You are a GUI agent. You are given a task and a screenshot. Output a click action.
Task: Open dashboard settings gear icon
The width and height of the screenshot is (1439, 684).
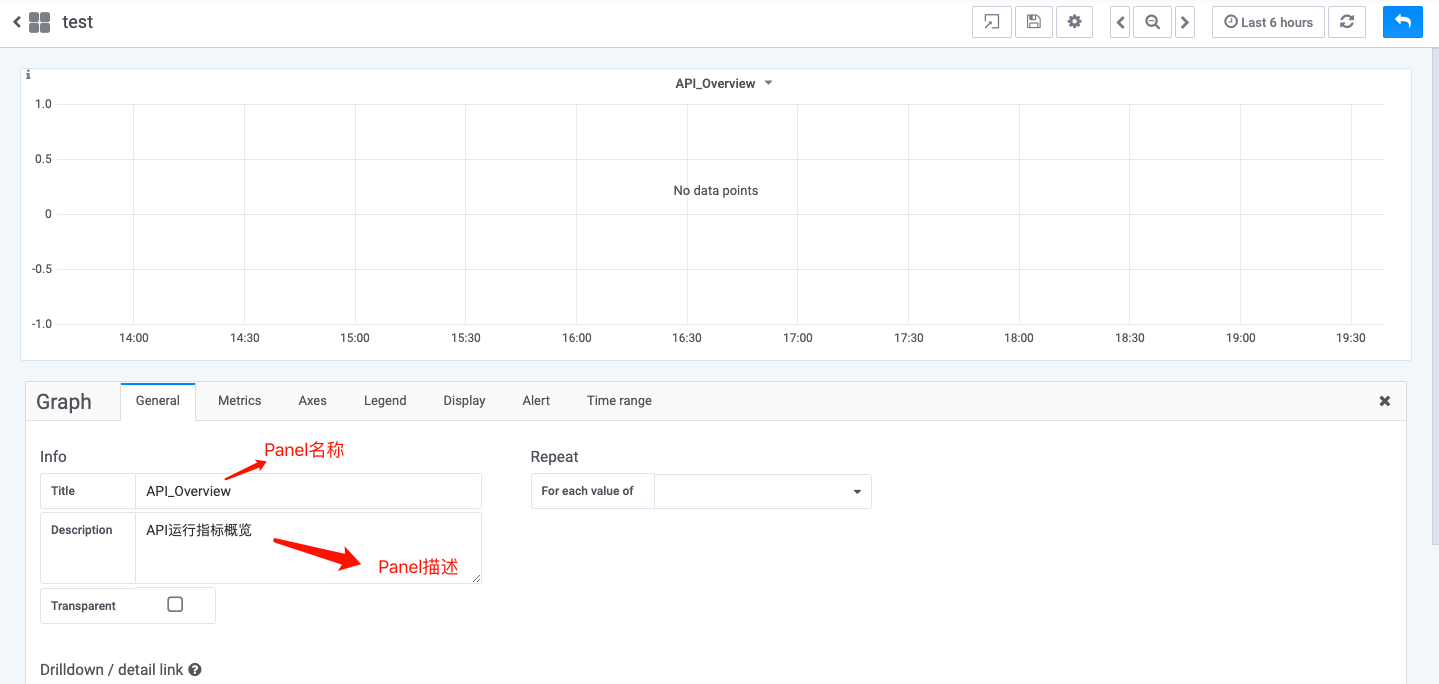pos(1074,22)
